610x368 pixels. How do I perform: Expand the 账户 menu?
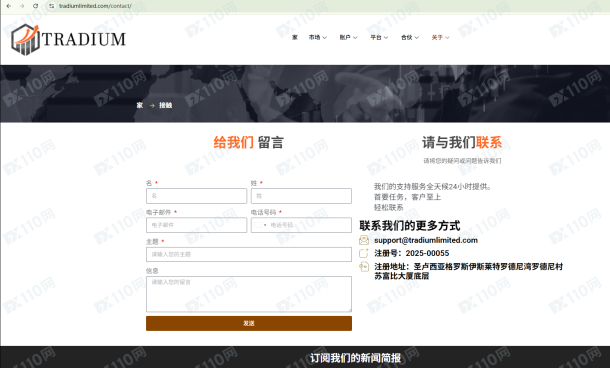tap(348, 37)
